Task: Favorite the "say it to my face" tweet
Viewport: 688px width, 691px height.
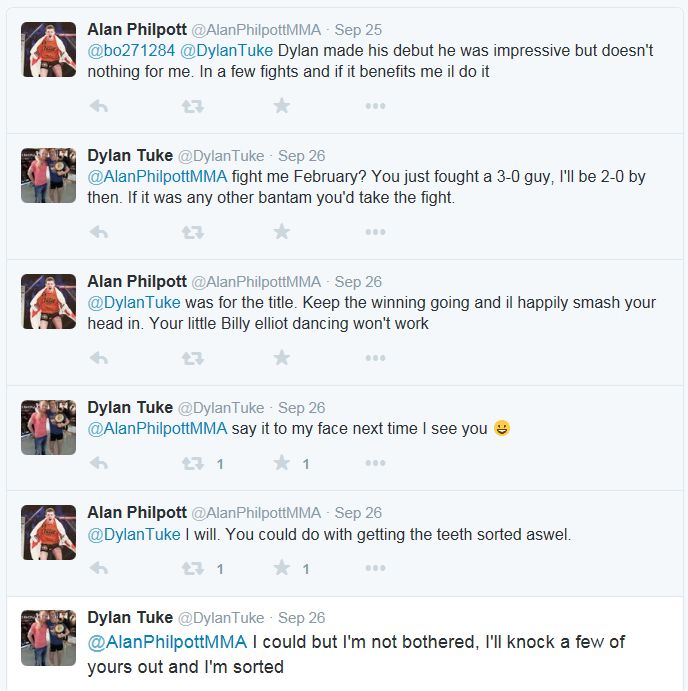Action: [x=282, y=463]
